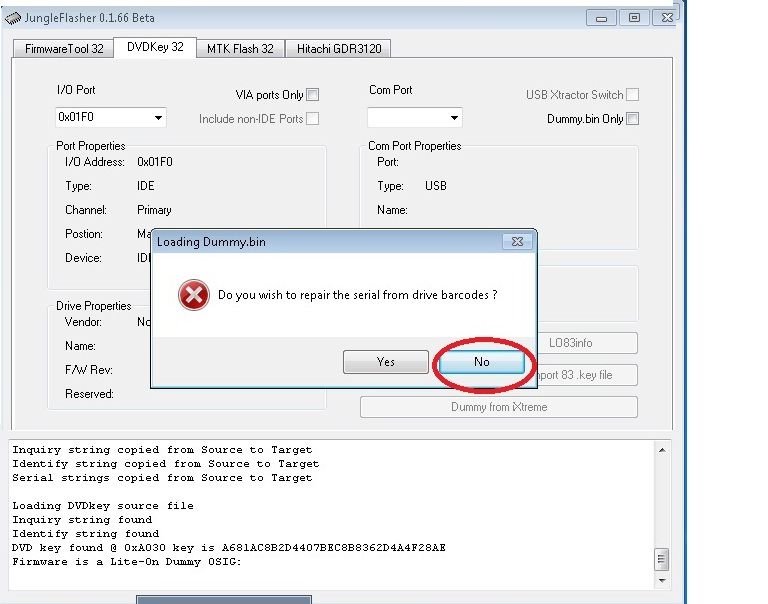The height and width of the screenshot is (604, 768).
Task: Open the MTK Flash 32 tab
Action: [x=240, y=48]
